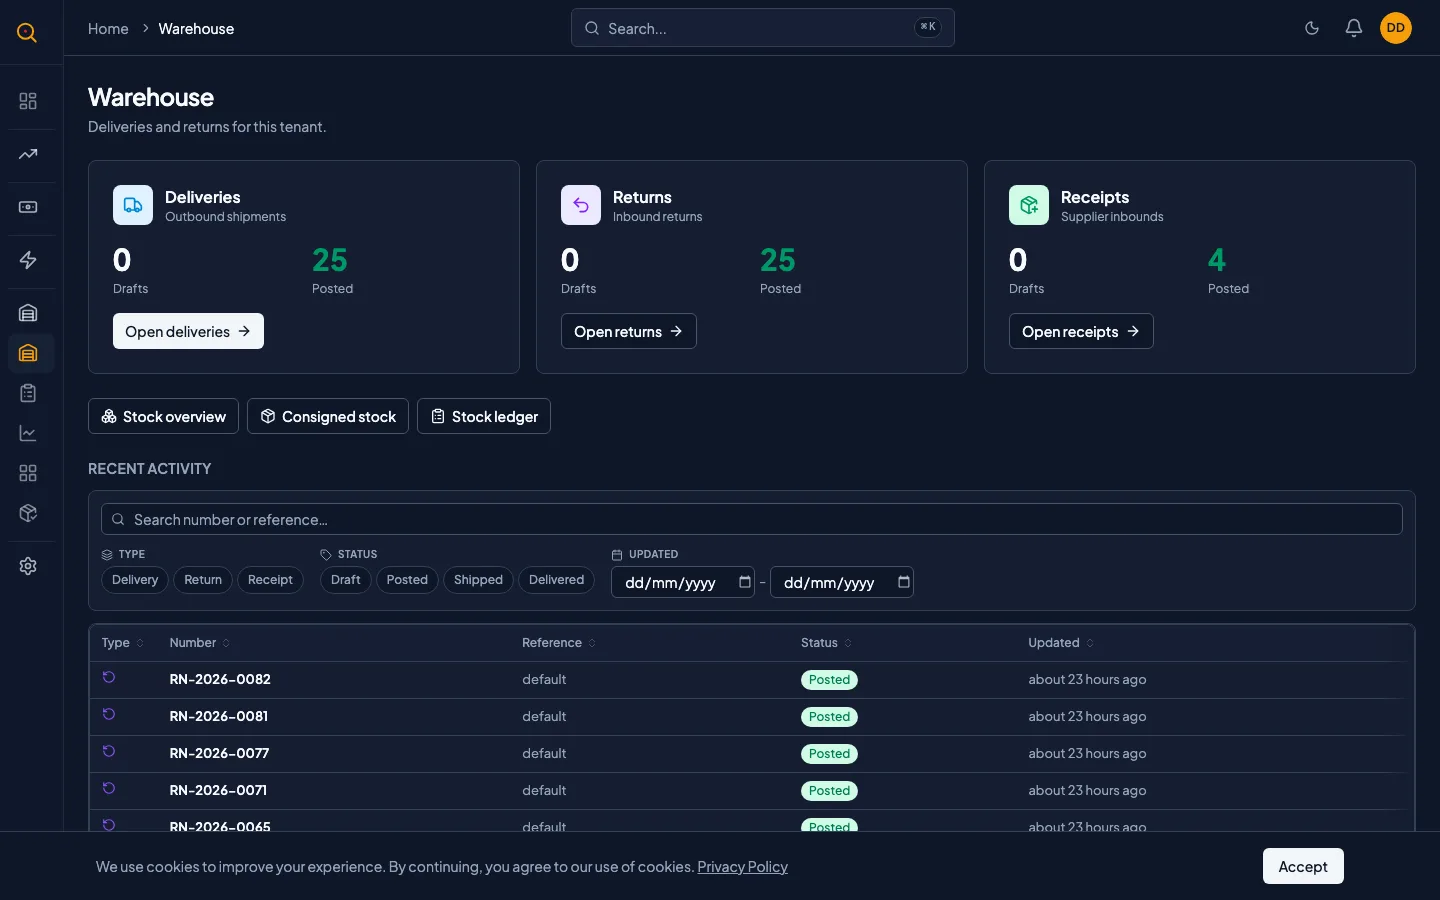Open the upper warehouse icon in the sidebar

click(28, 313)
